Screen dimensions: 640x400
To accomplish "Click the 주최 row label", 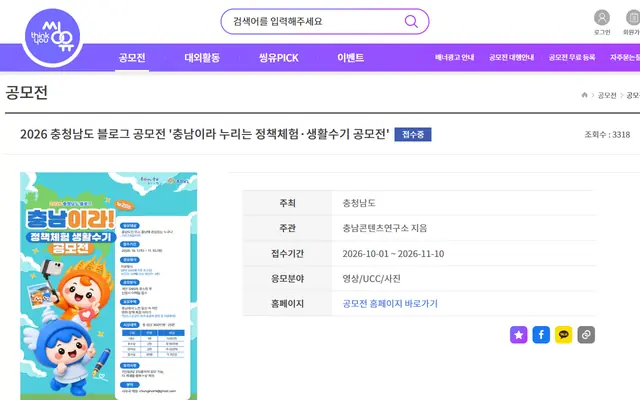I will tap(287, 203).
